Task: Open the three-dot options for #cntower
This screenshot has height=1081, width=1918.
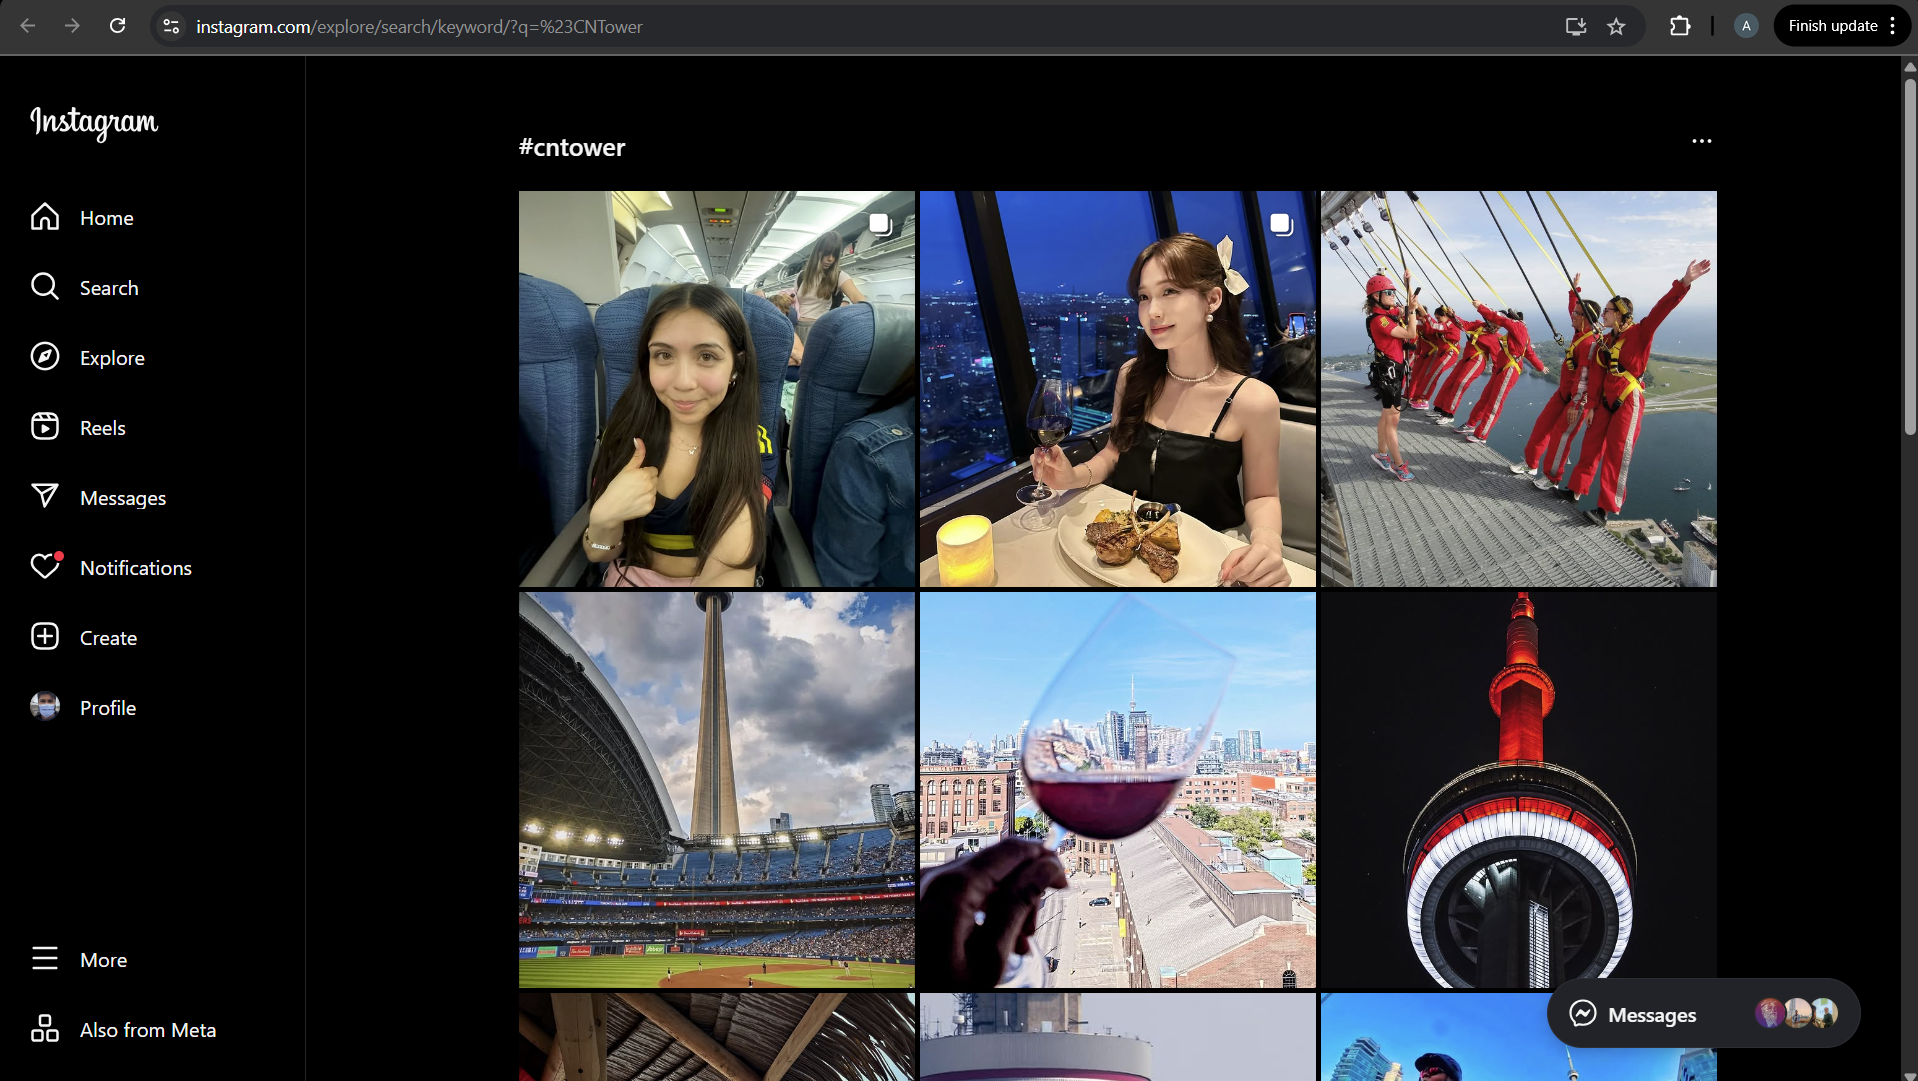Action: coord(1701,141)
